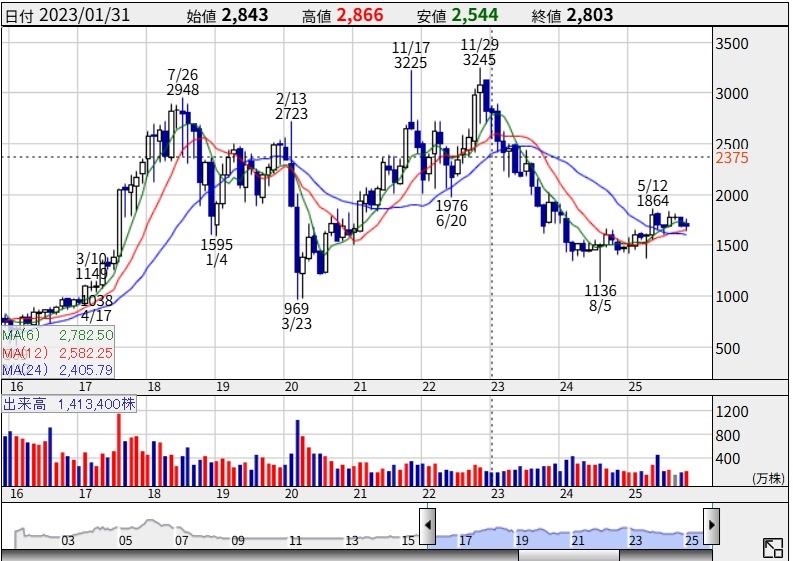Click the 1595 1/4 low label
793x561 pixels.
(216, 252)
